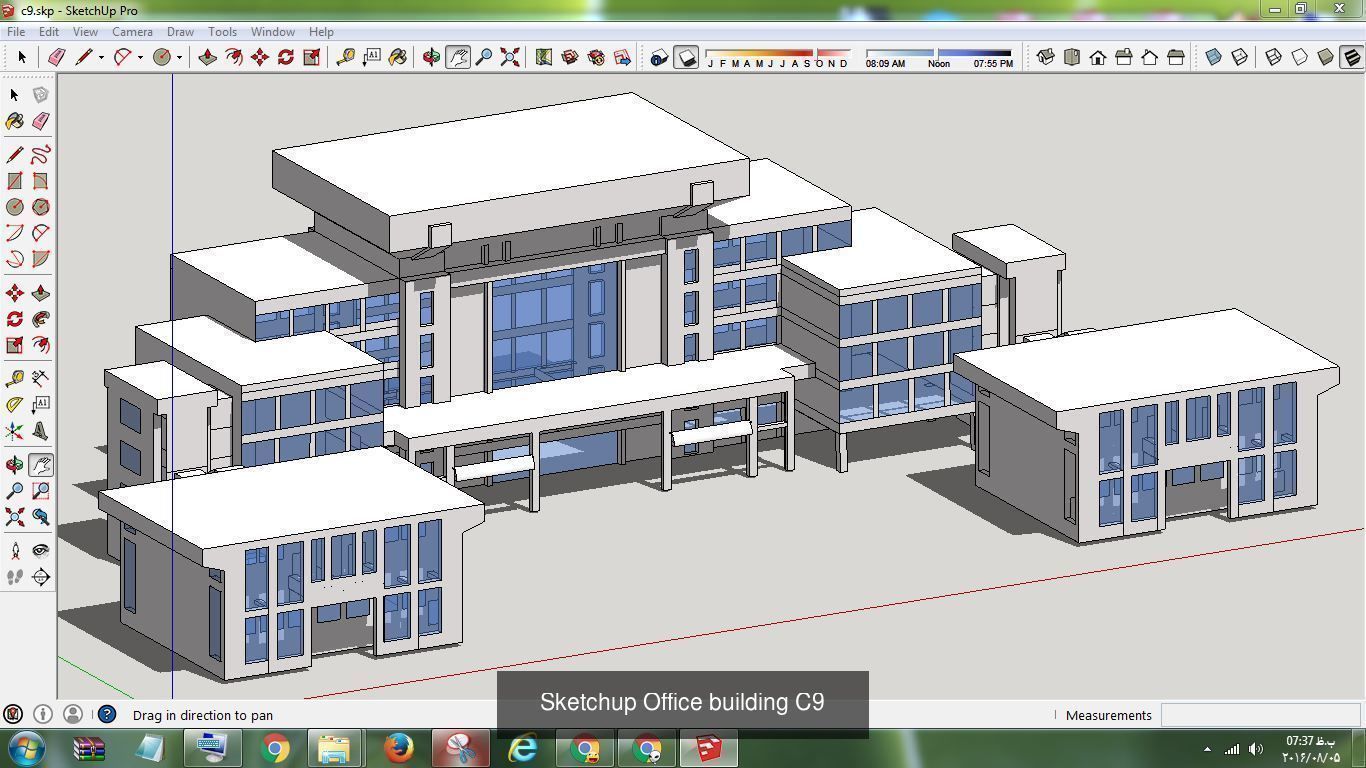
Task: Choose the Dimension tool
Action: 40,378
